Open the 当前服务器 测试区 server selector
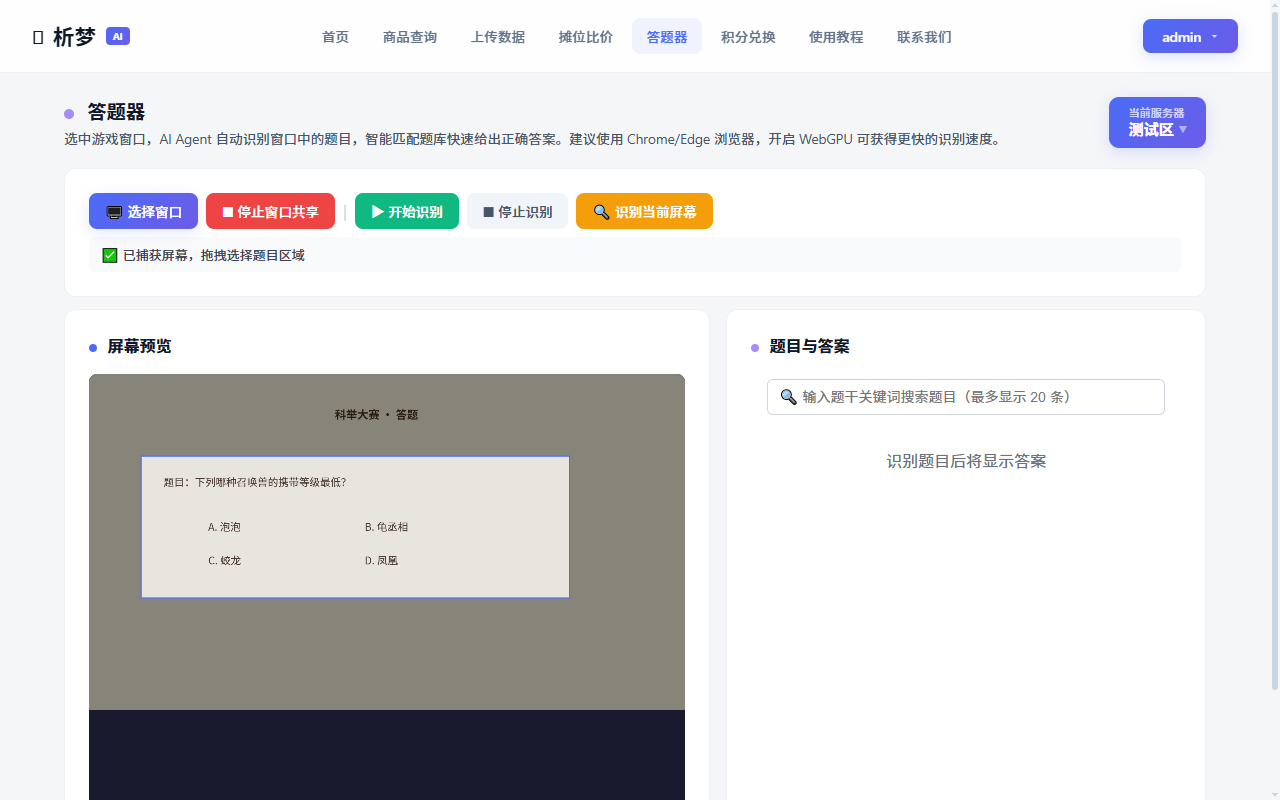Viewport: 1280px width, 800px height. coord(1157,122)
